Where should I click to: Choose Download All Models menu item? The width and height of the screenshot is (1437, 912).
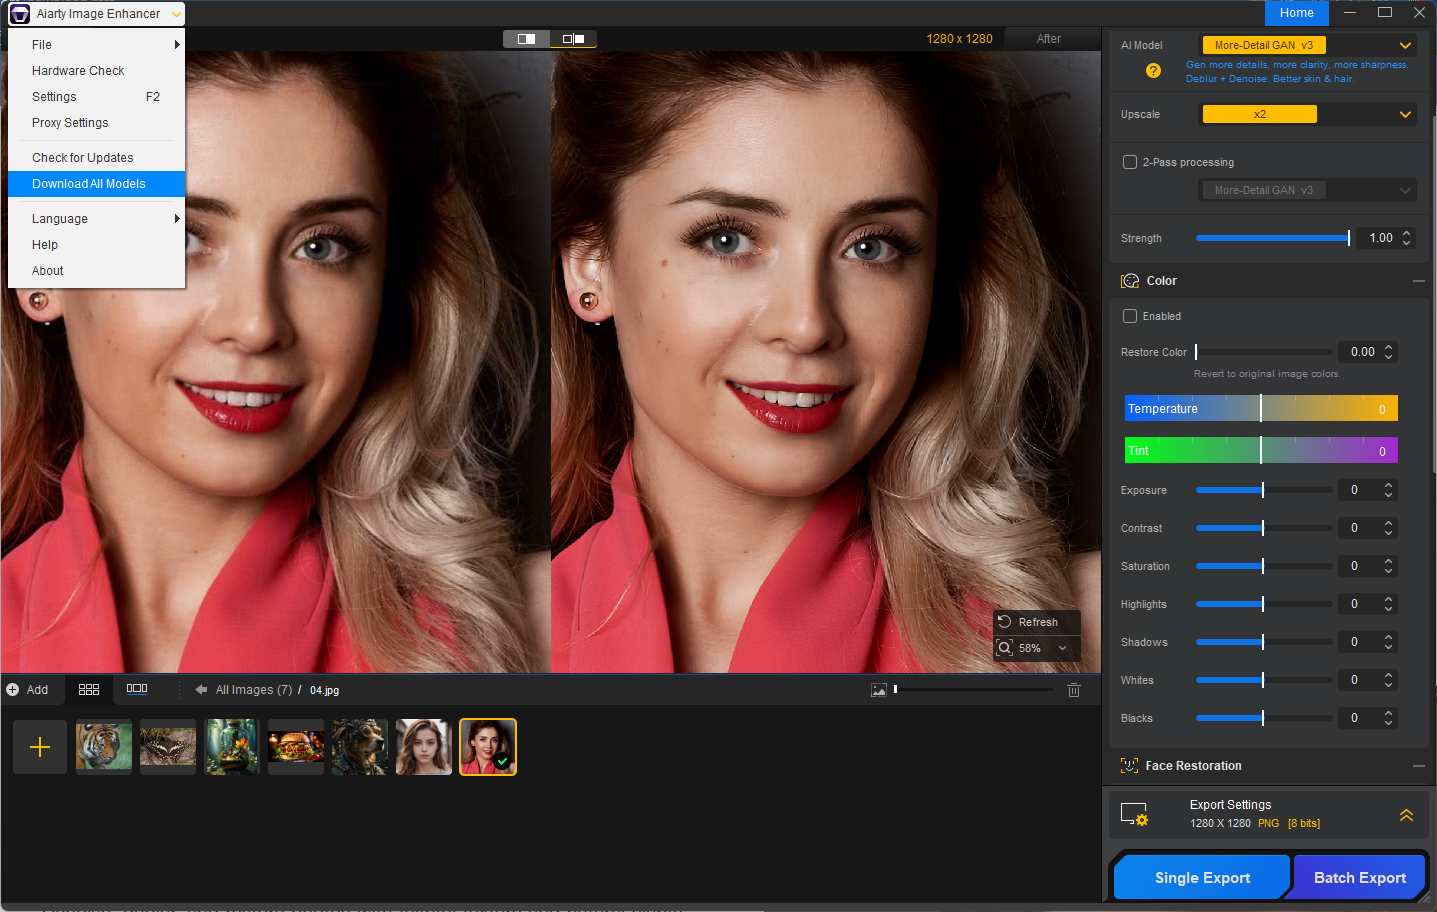89,184
